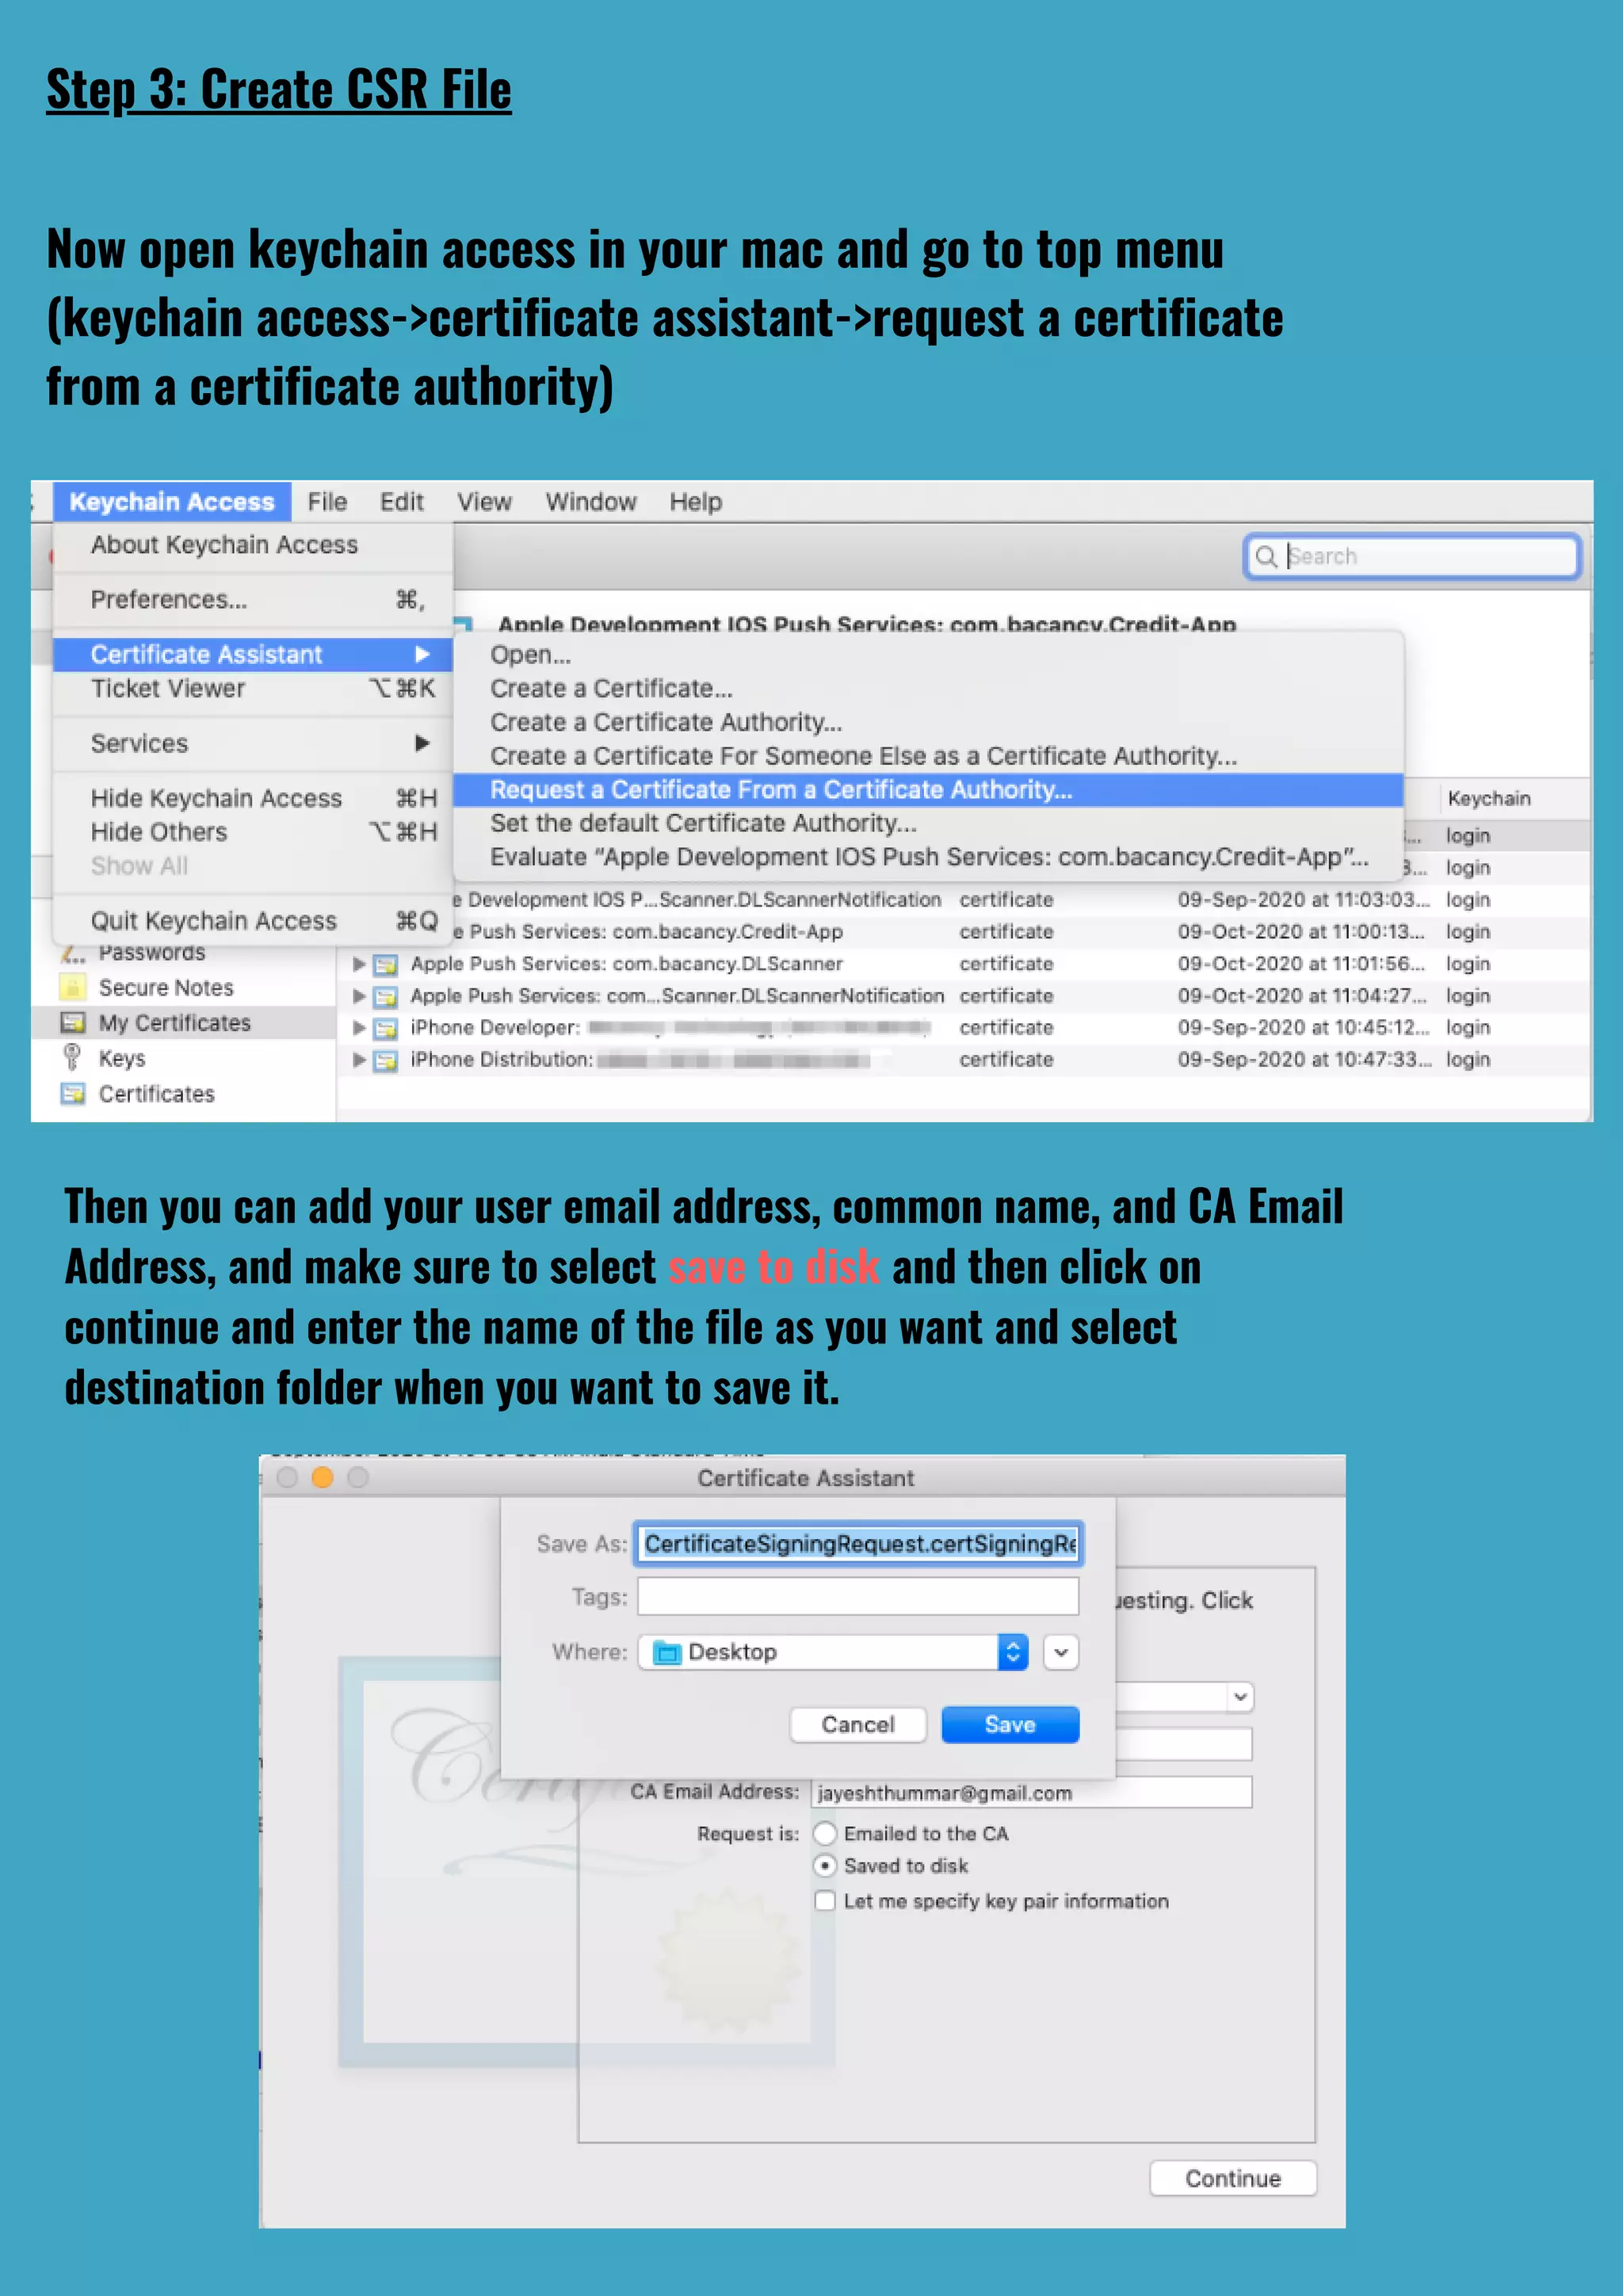1623x2296 pixels.
Task: Click the CA Email Address field
Action: (1031, 1793)
